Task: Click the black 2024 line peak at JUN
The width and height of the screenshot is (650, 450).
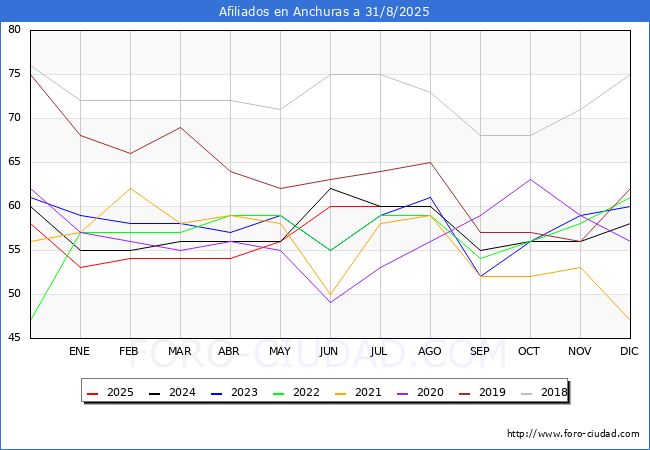Action: [330, 189]
